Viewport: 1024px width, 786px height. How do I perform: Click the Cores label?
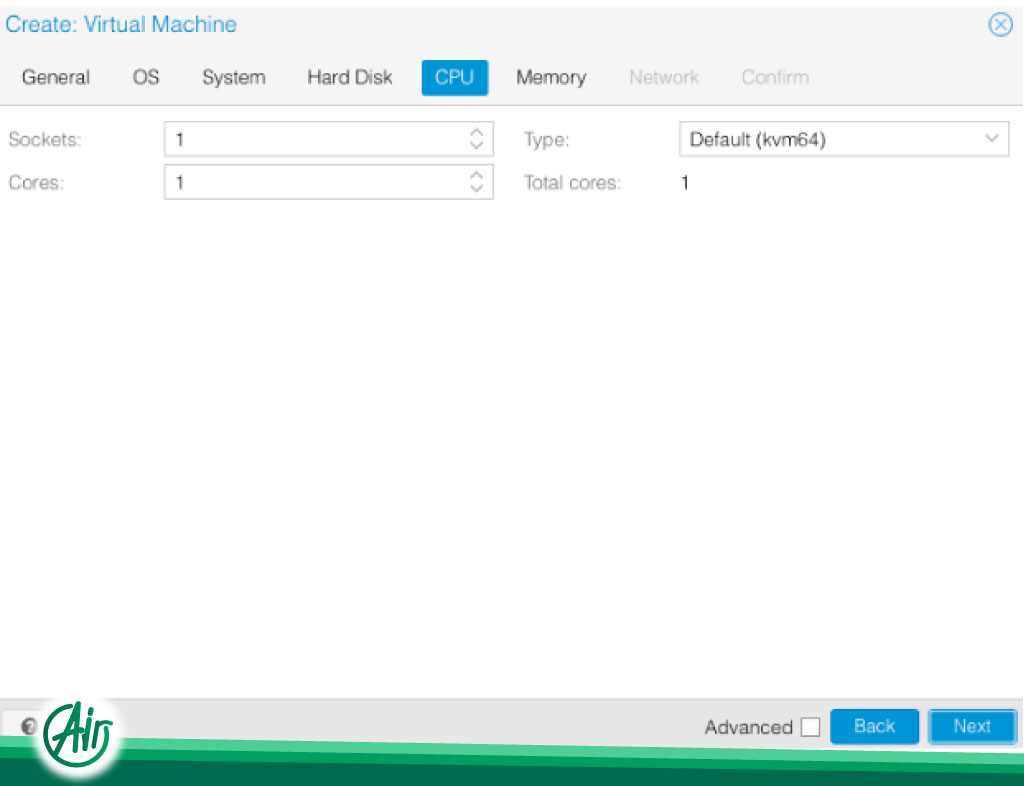[36, 183]
